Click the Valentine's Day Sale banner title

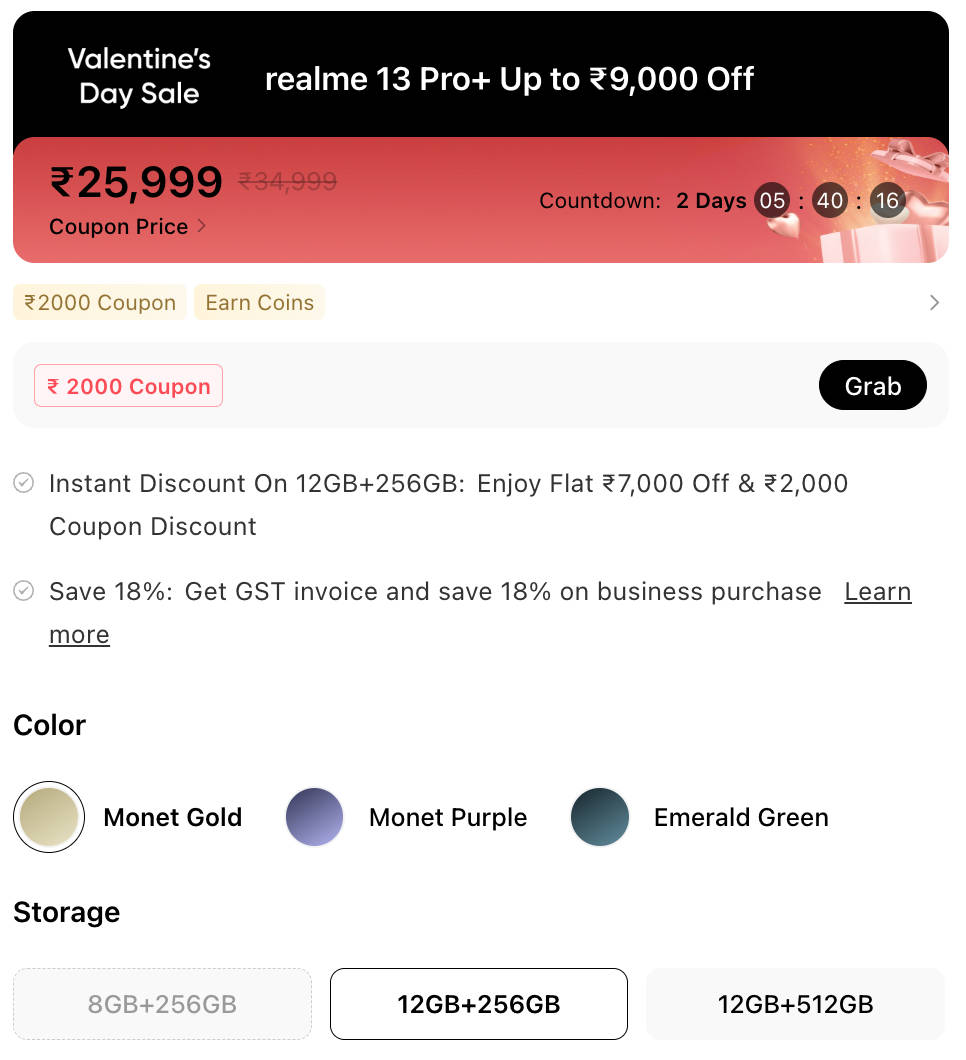tap(139, 77)
